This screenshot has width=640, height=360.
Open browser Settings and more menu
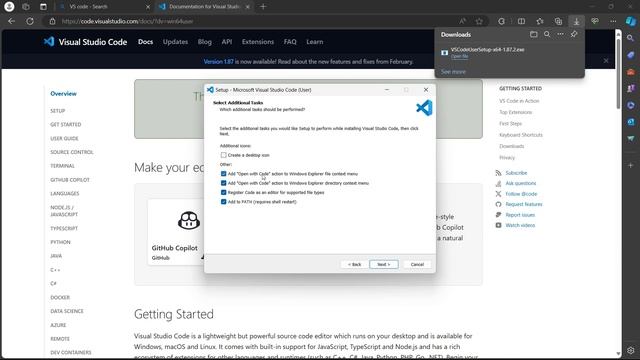(x=613, y=21)
